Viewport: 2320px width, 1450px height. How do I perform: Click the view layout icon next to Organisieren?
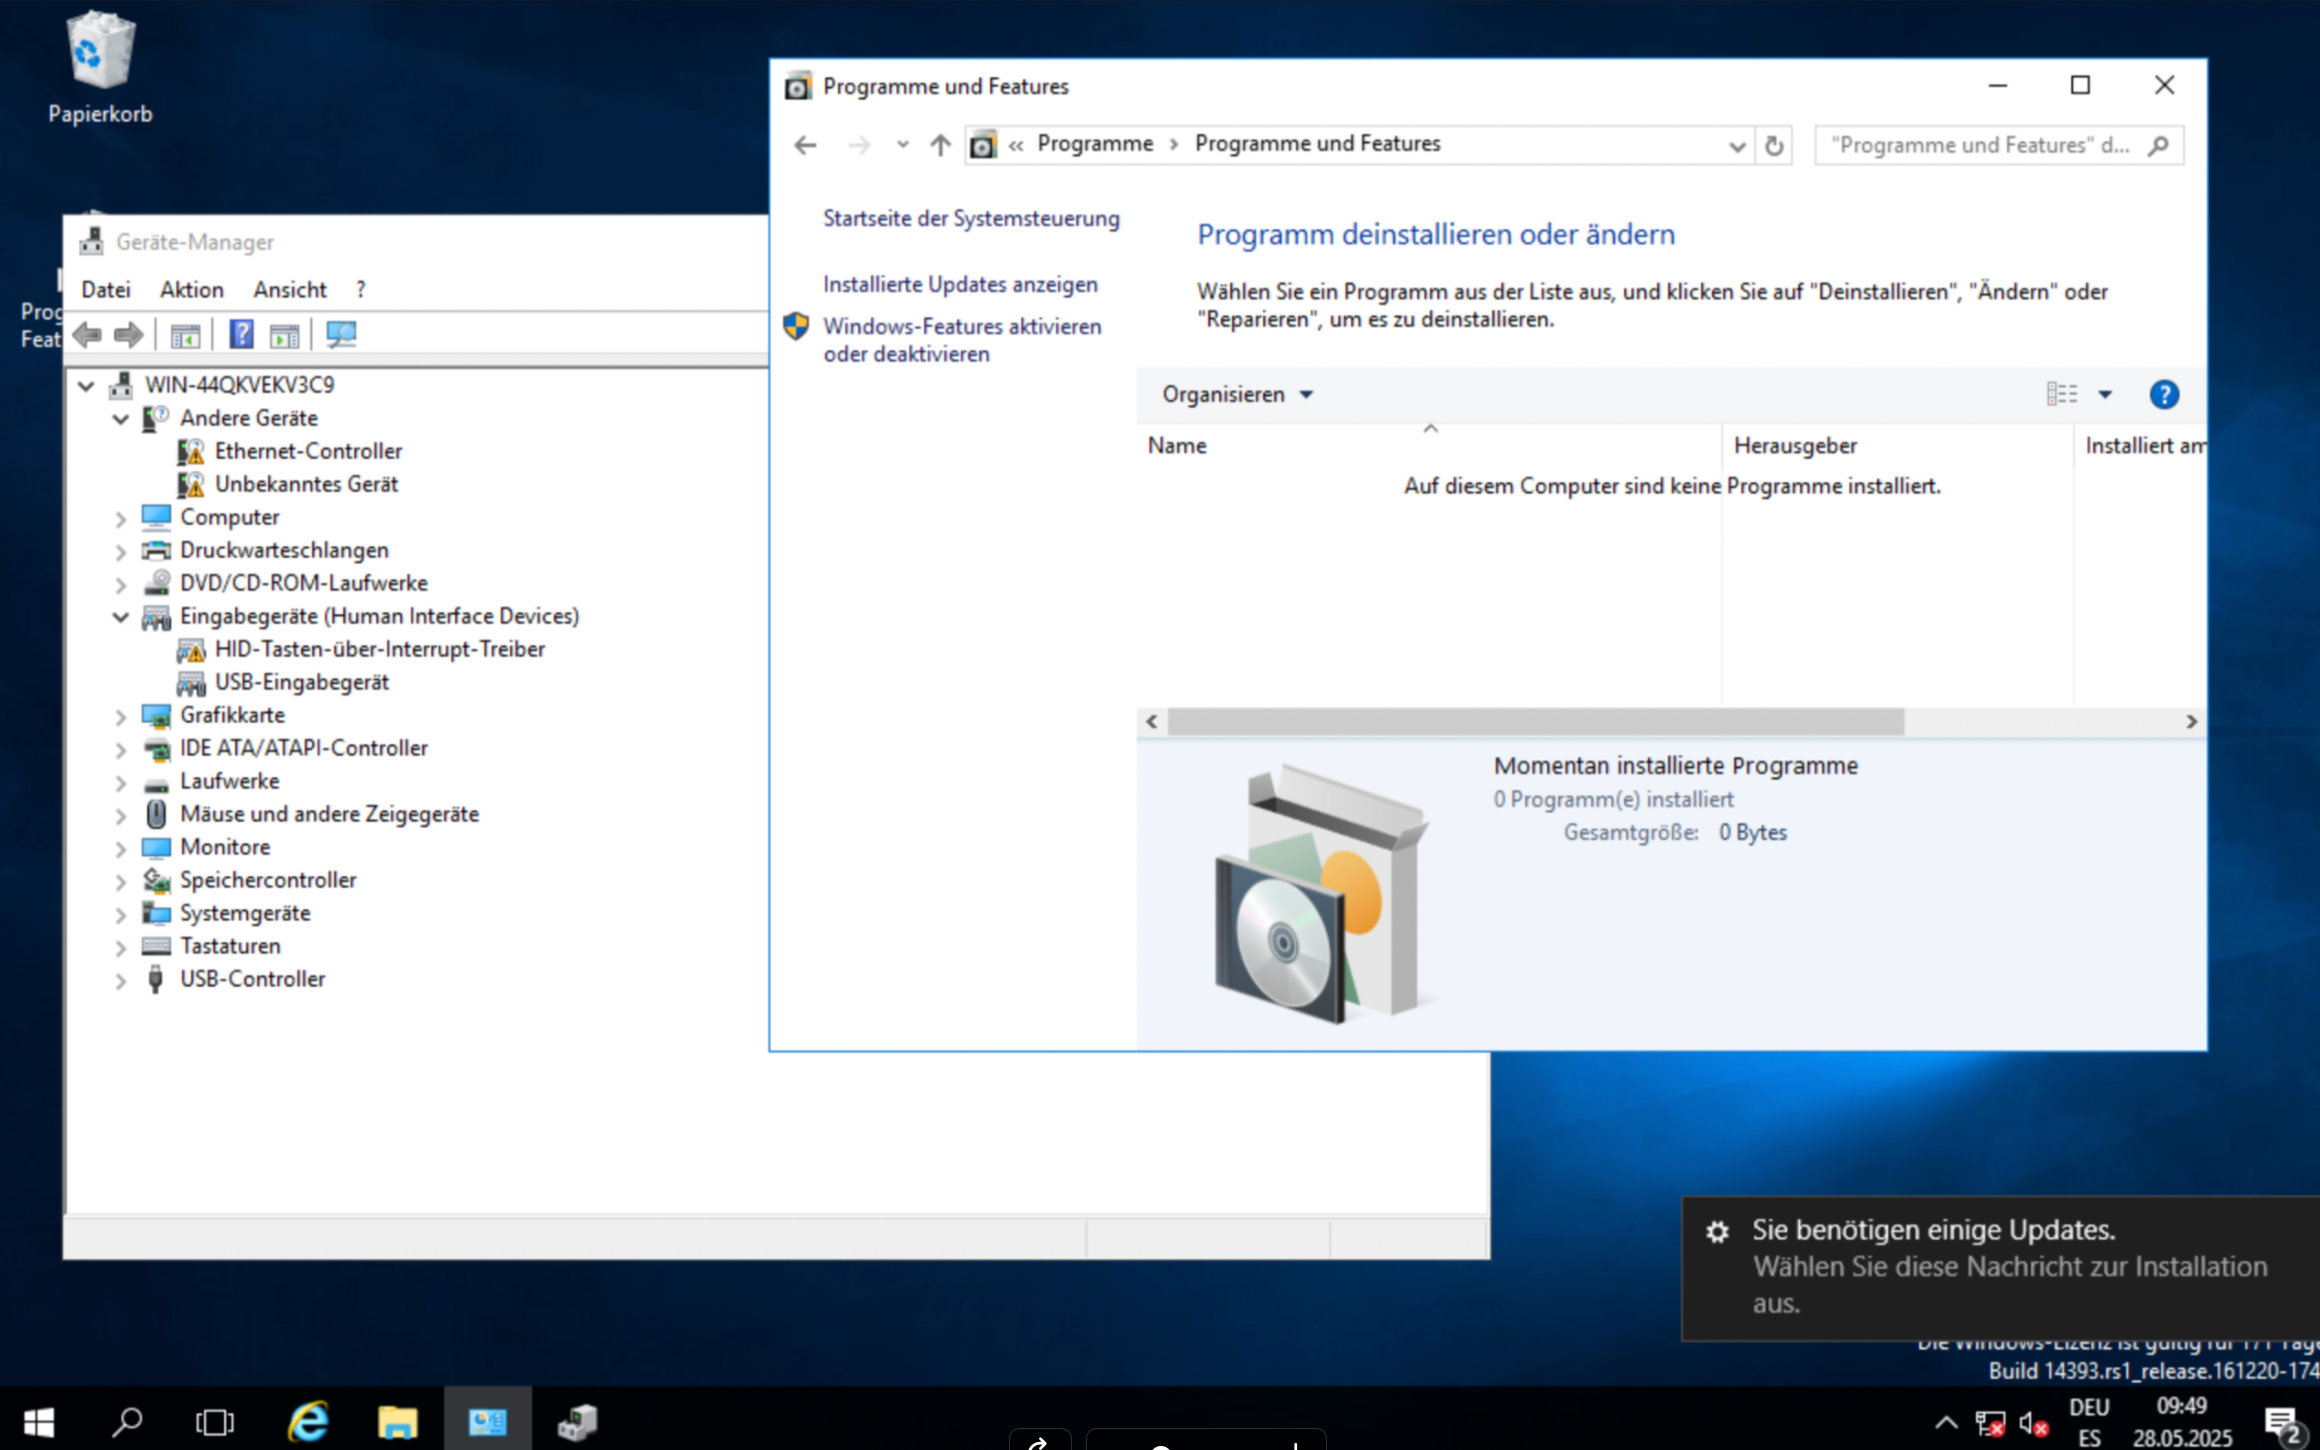pyautogui.click(x=2061, y=394)
